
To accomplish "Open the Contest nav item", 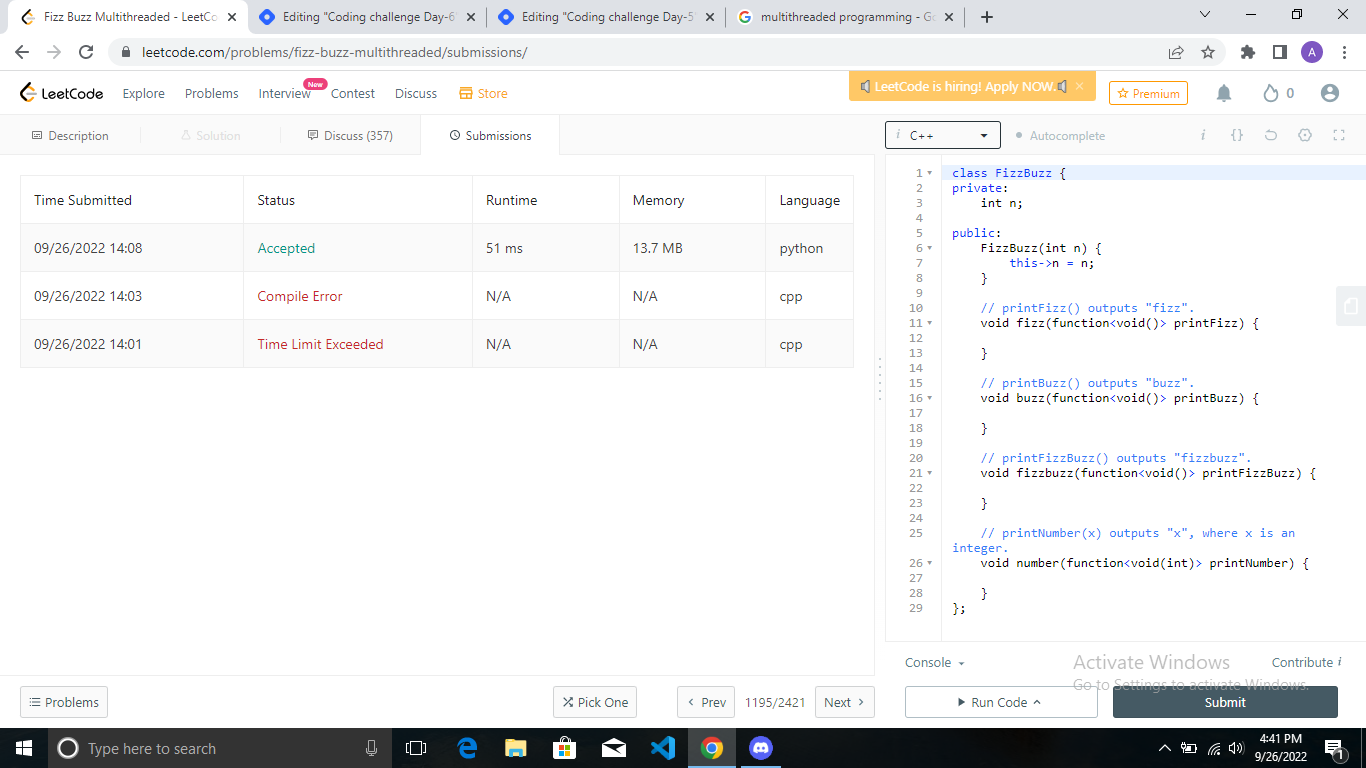I will (353, 93).
